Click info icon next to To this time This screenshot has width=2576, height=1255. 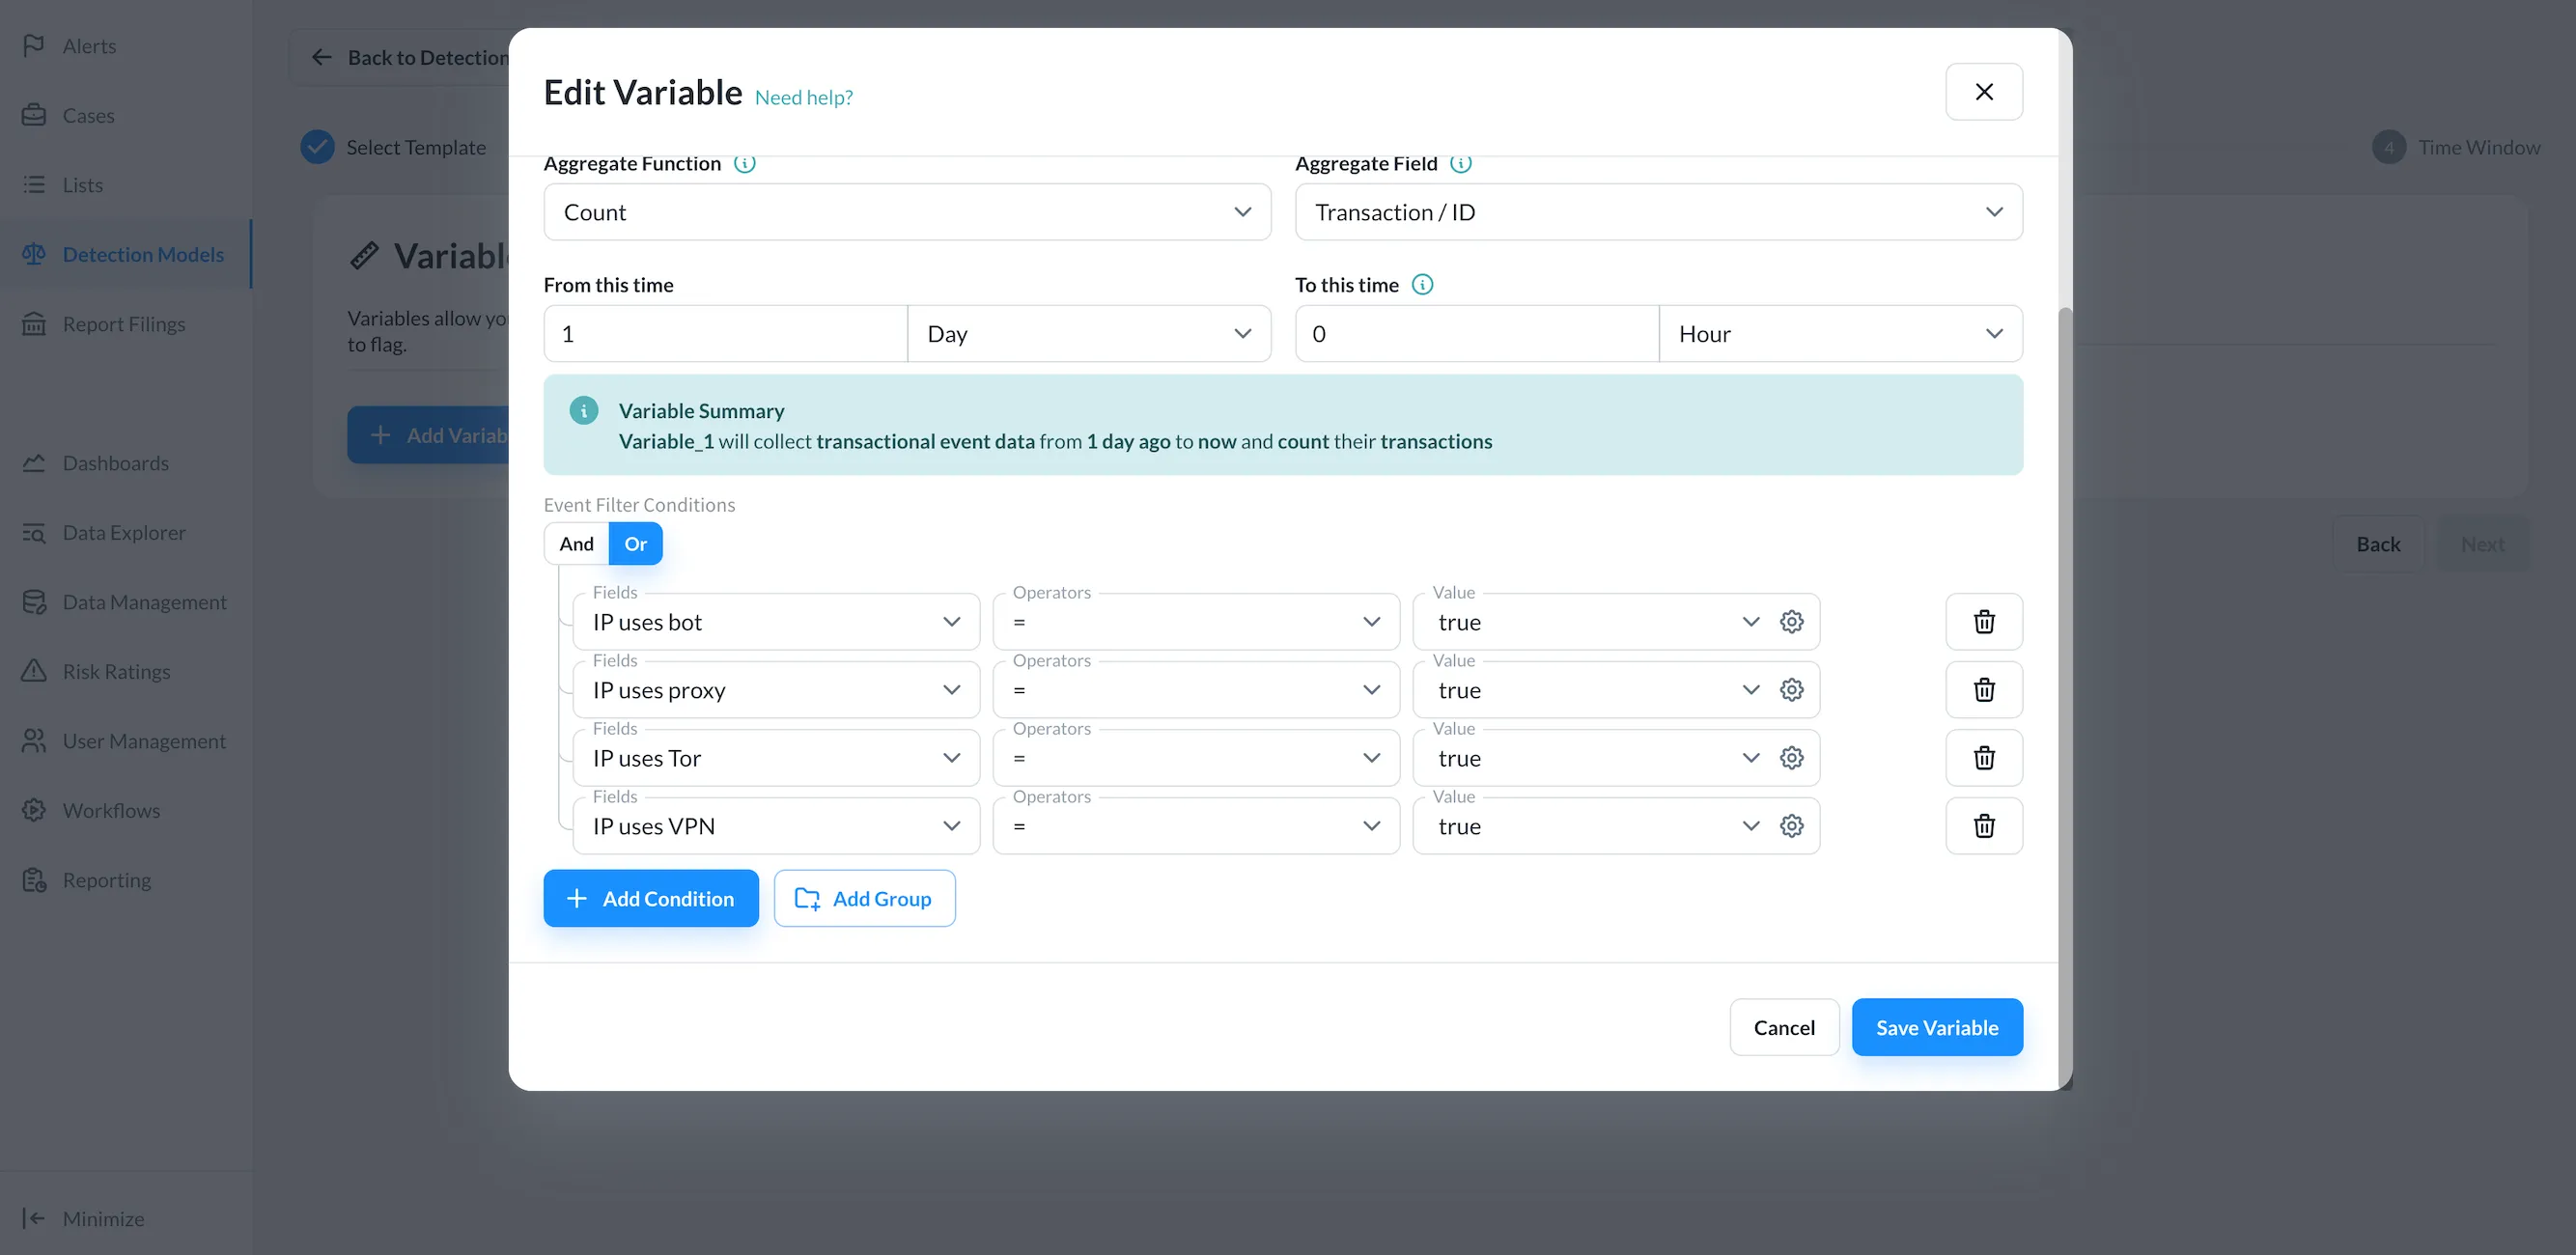tap(1421, 285)
